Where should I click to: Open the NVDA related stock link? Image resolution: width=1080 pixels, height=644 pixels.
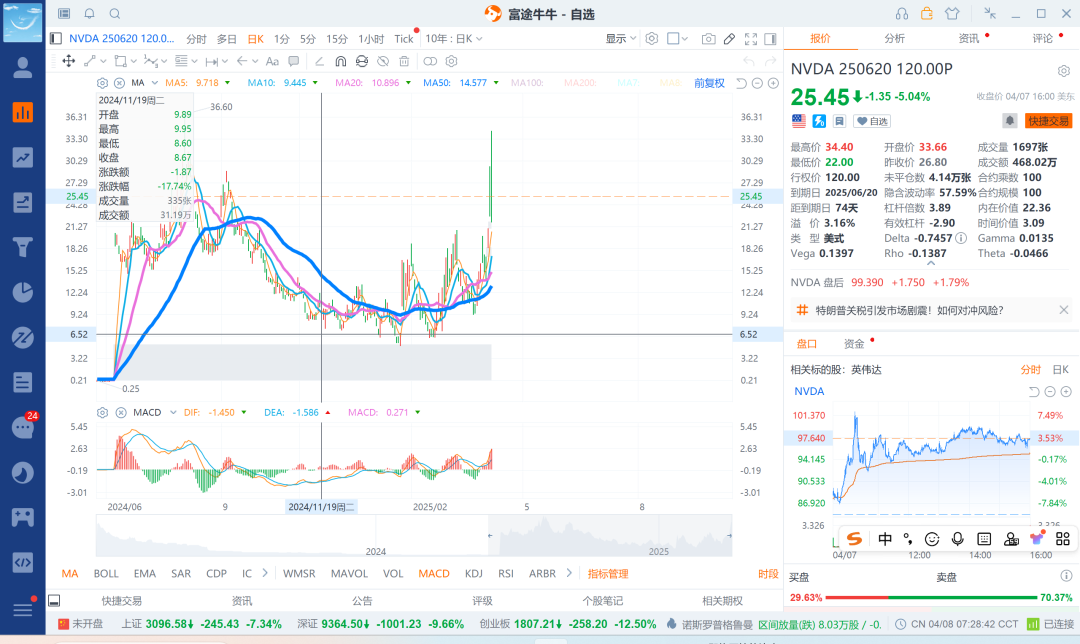(809, 391)
